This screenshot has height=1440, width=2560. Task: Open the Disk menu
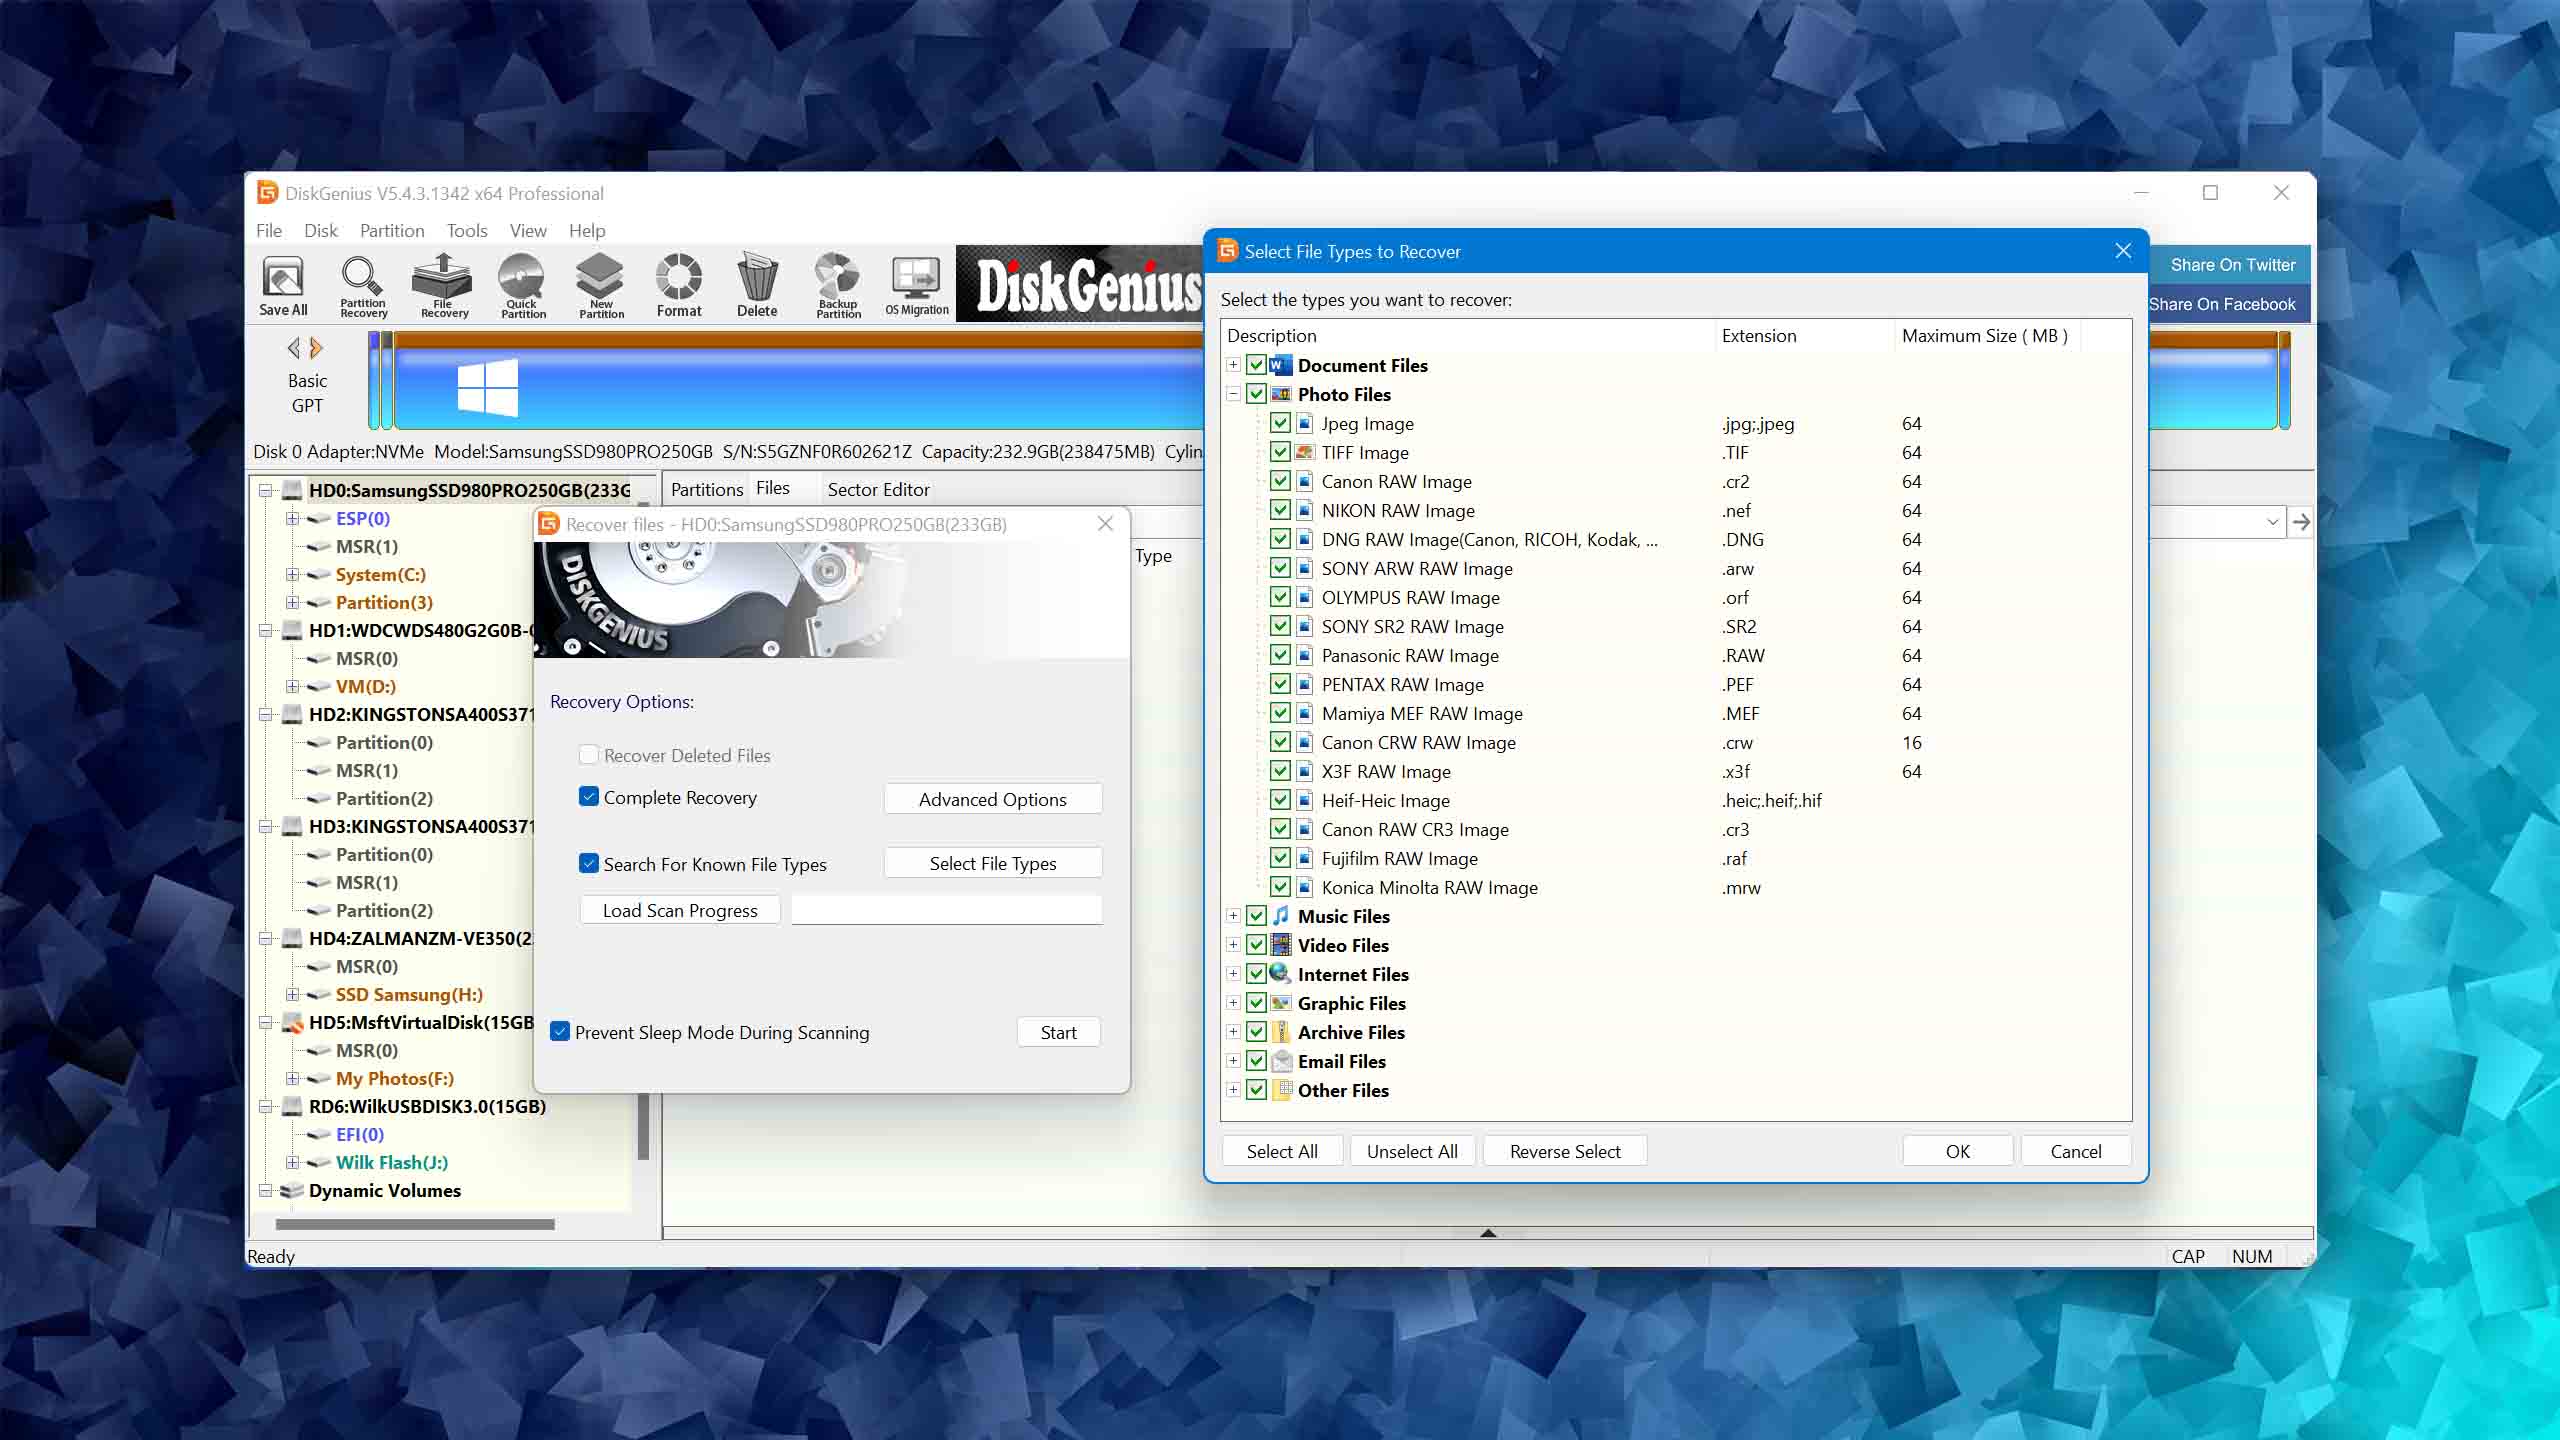[321, 231]
